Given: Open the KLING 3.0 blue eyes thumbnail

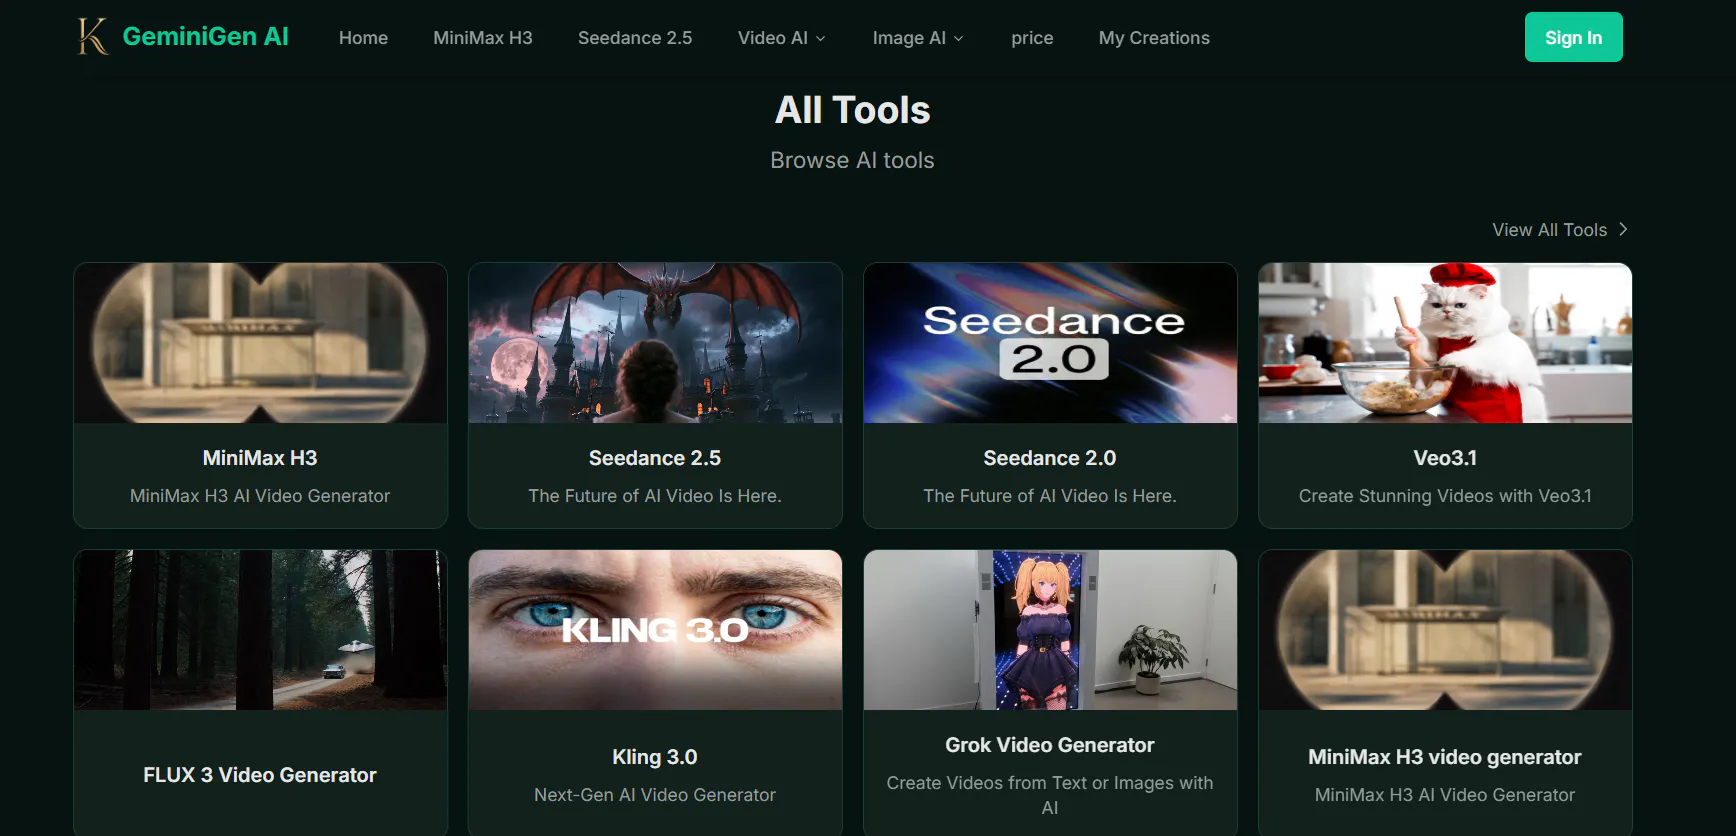Looking at the screenshot, I should (655, 630).
